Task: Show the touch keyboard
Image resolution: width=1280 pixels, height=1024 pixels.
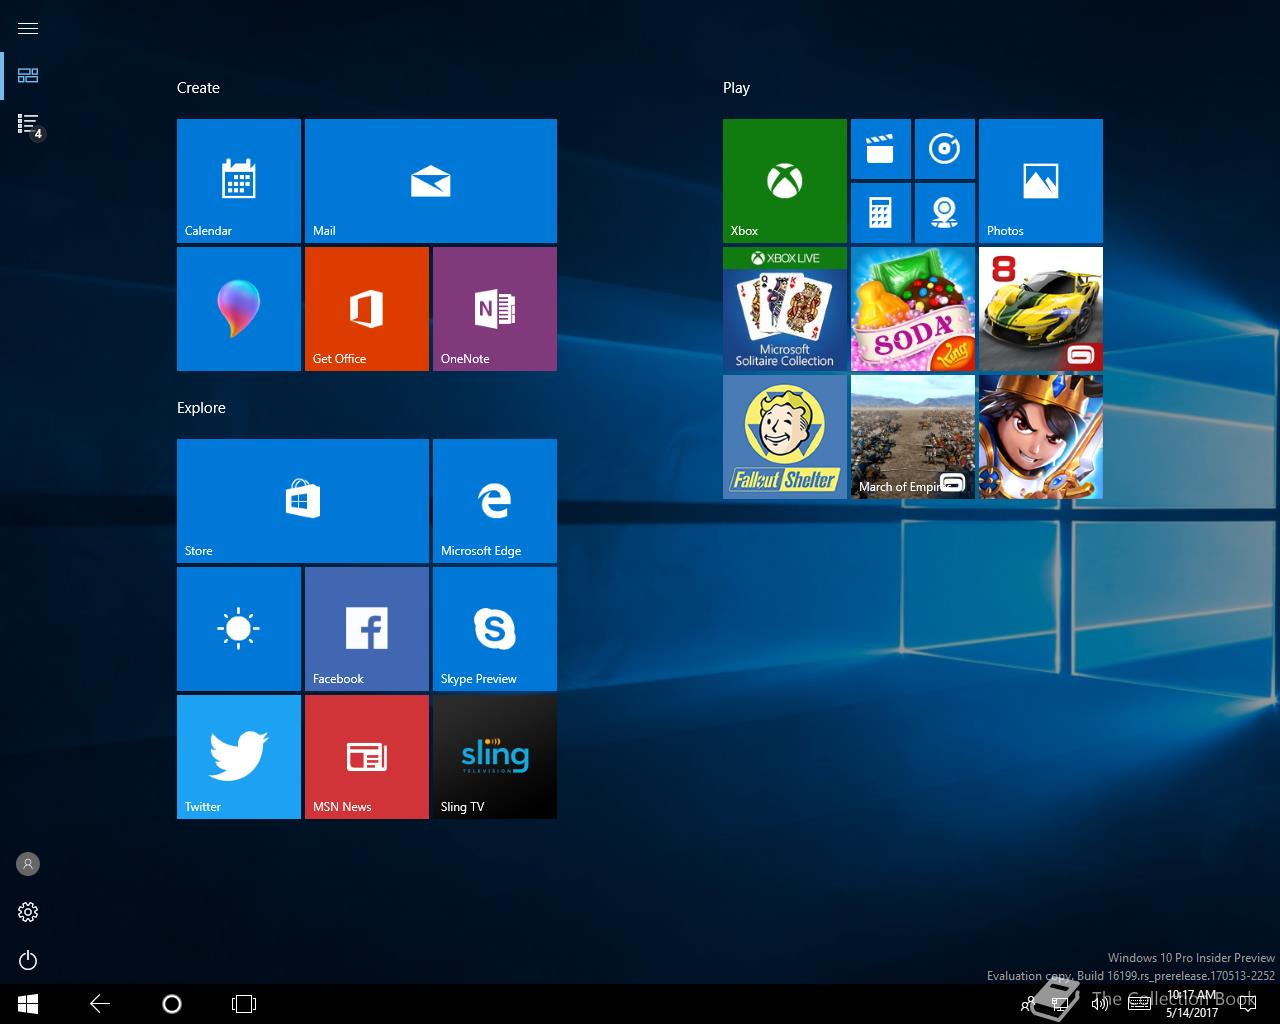Action: coord(1139,1004)
